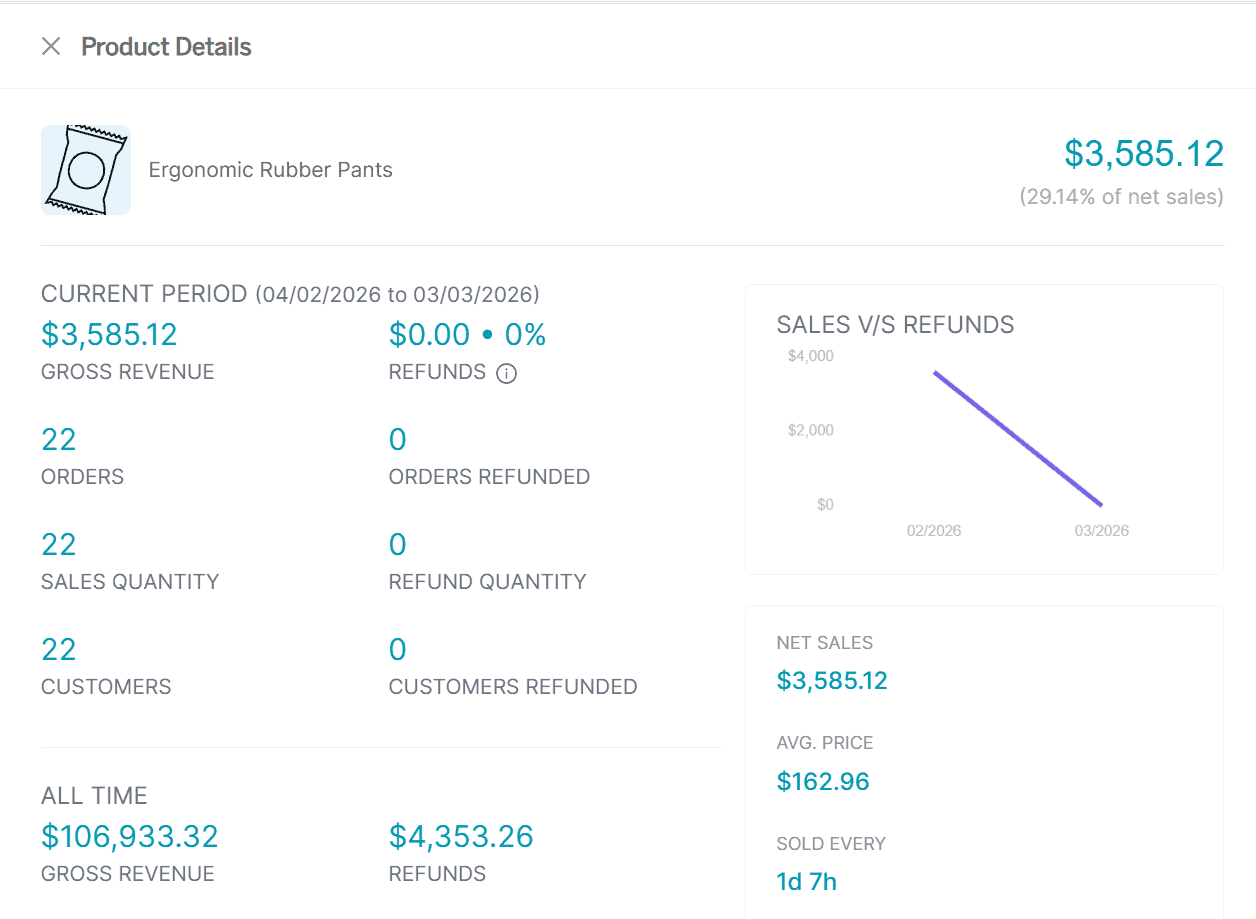The width and height of the screenshot is (1256, 919).
Task: Click the Net Sales label
Action: (x=825, y=643)
